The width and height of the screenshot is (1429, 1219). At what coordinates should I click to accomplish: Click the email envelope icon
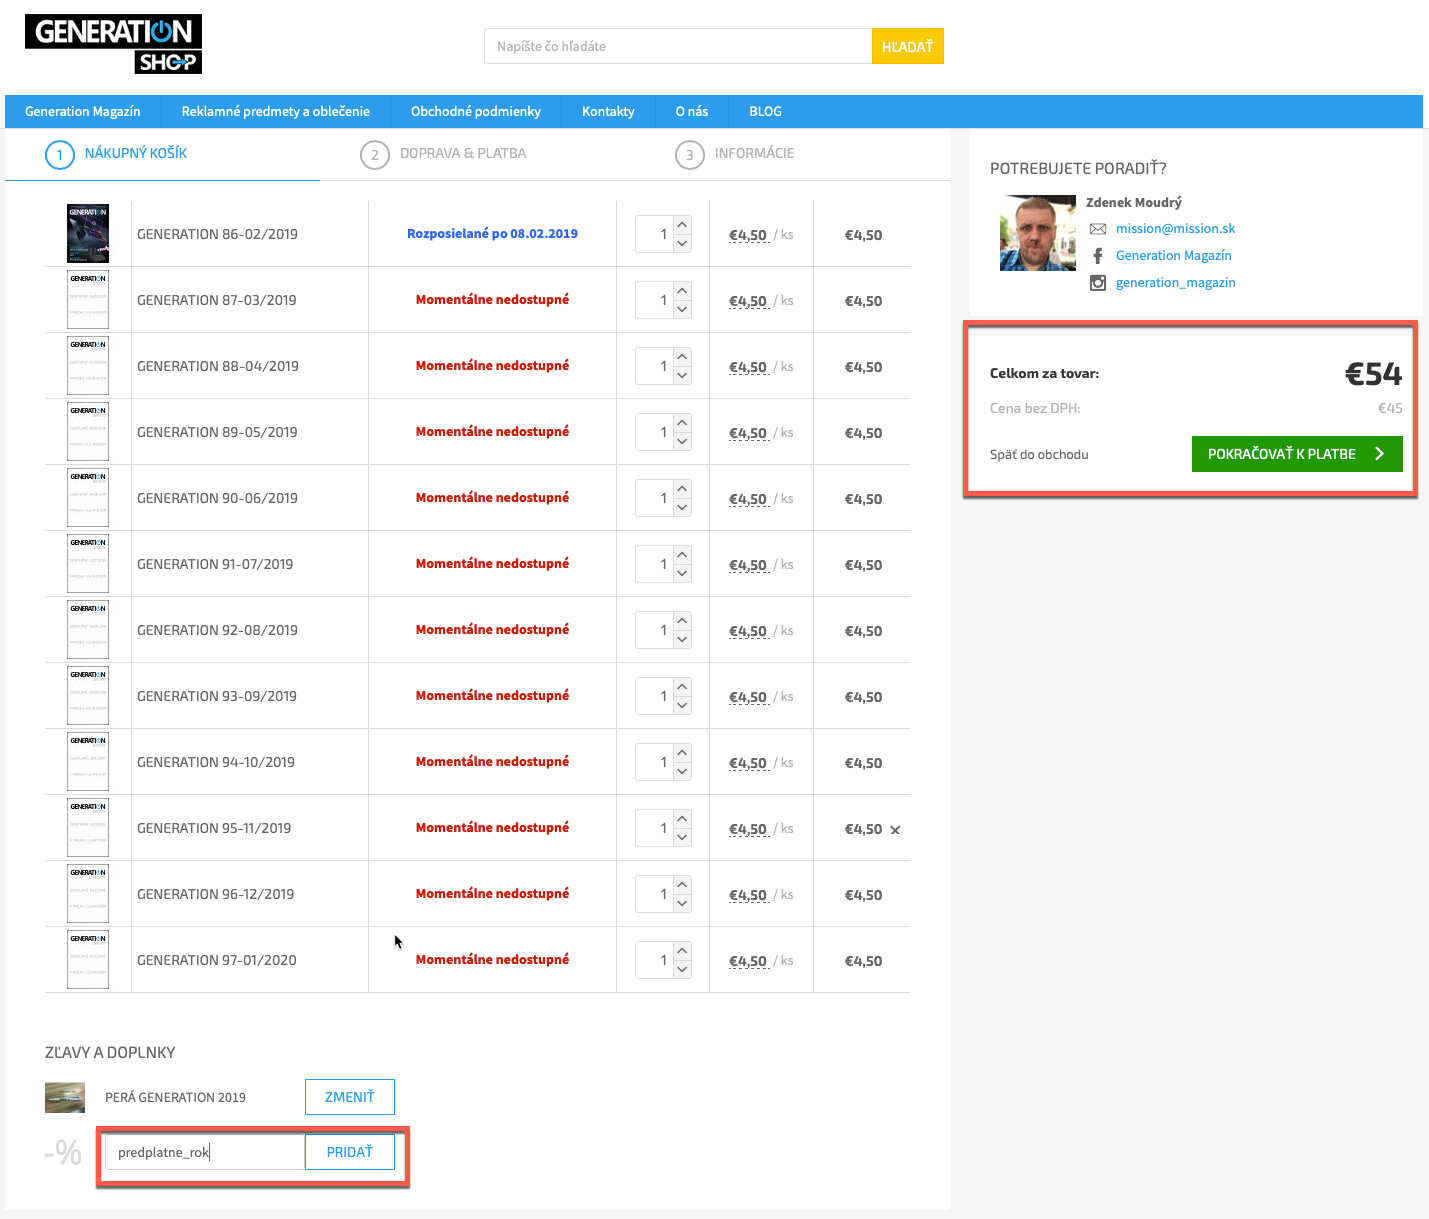pos(1098,229)
